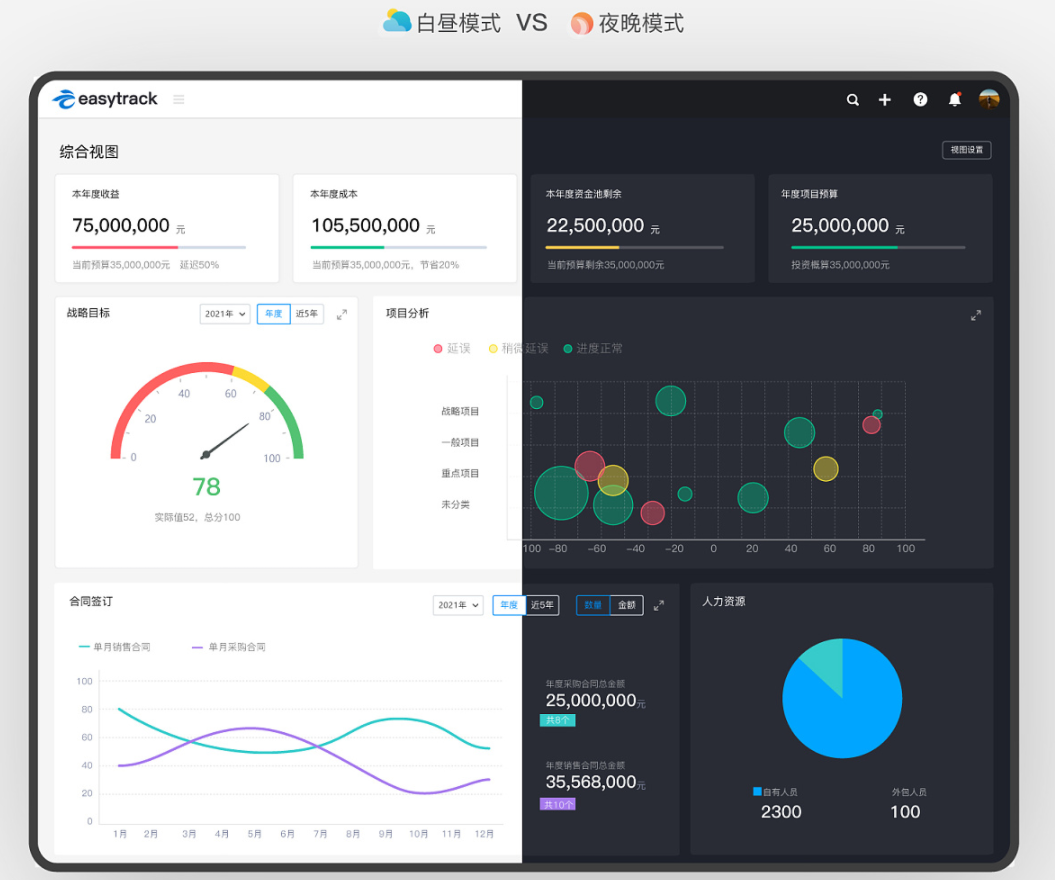Select 年度 tab in 合同签订
Viewport: 1055px width, 880px height.
(x=509, y=605)
